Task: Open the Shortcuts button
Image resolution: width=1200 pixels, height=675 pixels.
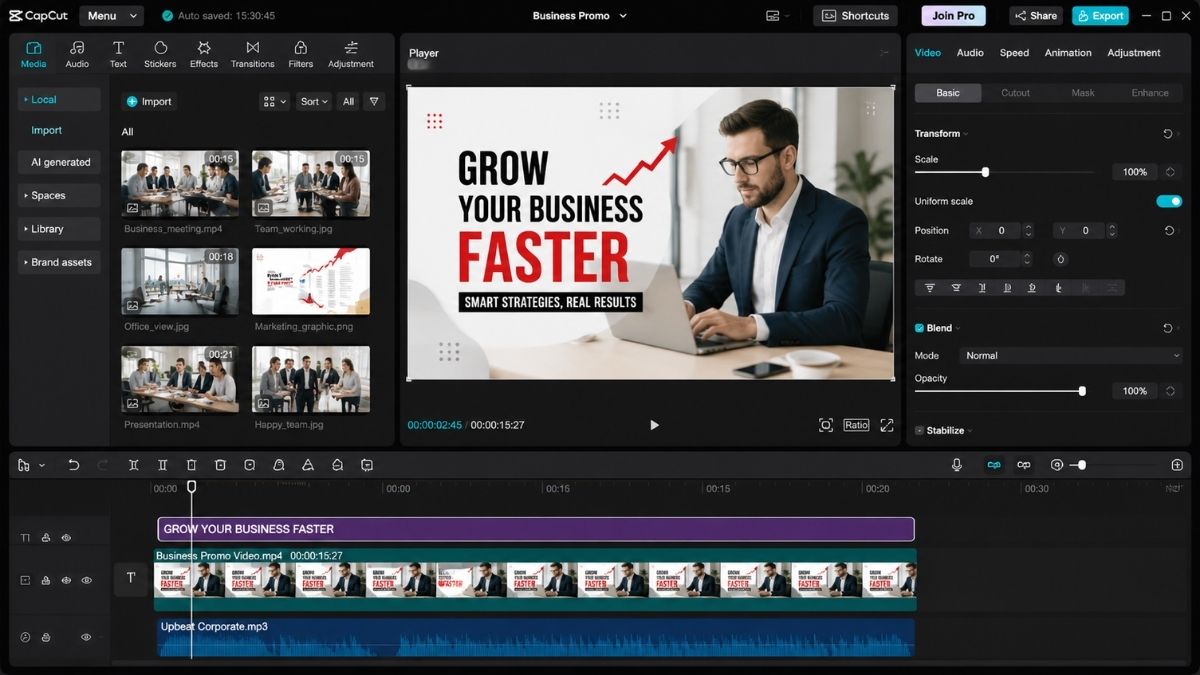Action: tap(855, 16)
